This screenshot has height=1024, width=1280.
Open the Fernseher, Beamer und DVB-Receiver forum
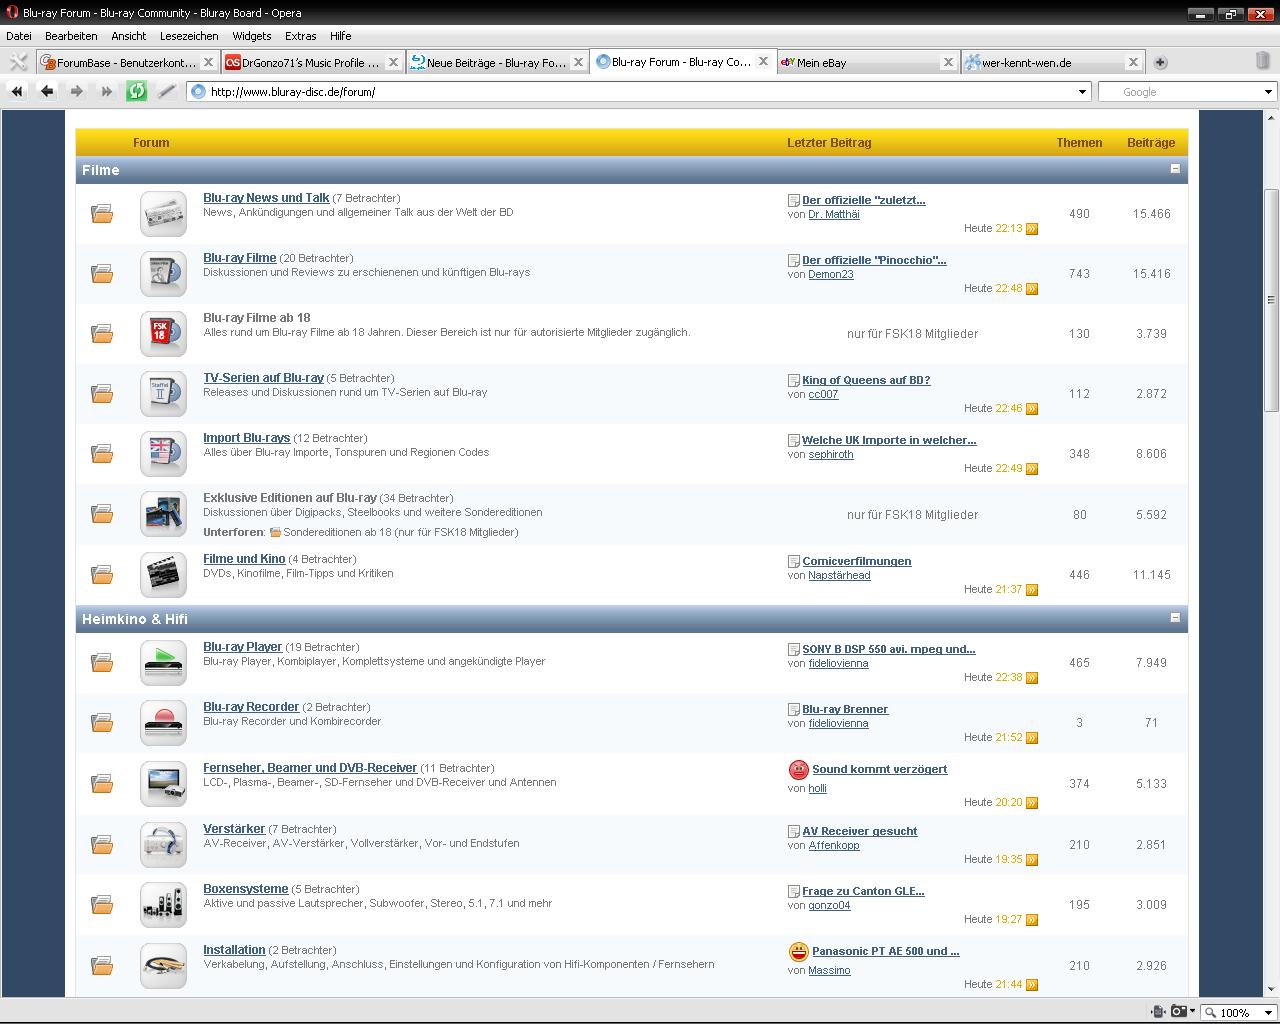click(310, 768)
